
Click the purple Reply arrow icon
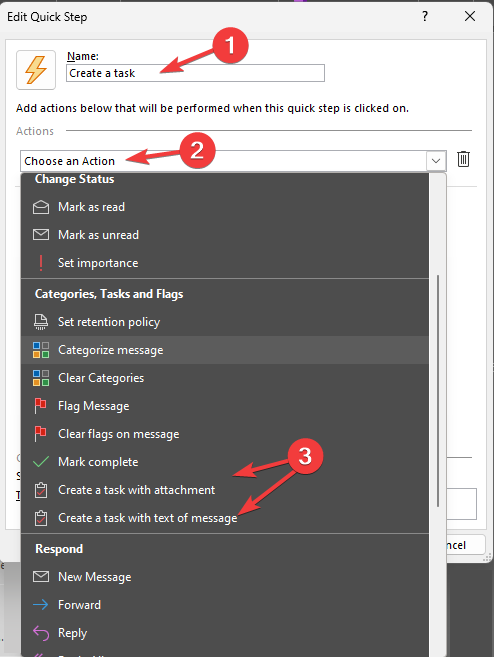[x=41, y=633]
